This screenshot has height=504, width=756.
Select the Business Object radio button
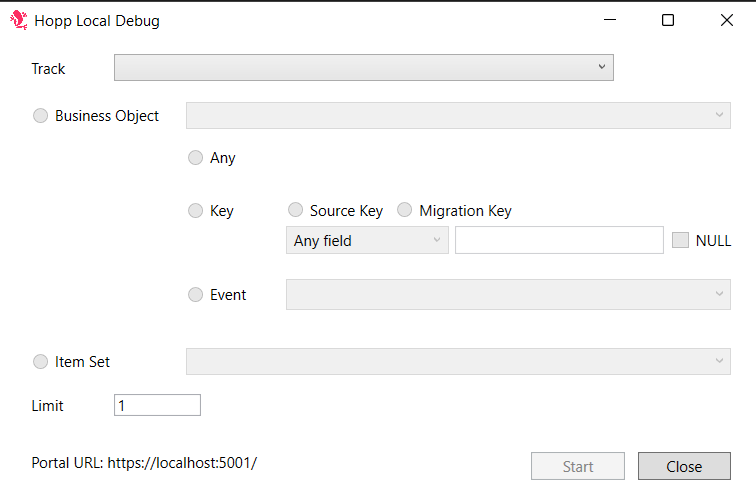tap(41, 116)
